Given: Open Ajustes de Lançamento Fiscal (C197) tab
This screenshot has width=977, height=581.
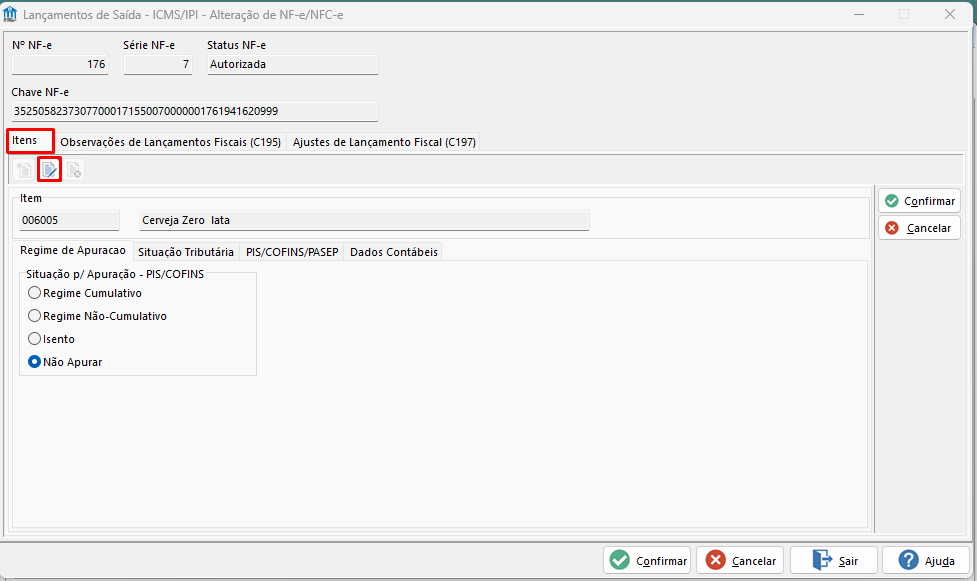Looking at the screenshot, I should click(x=384, y=142).
